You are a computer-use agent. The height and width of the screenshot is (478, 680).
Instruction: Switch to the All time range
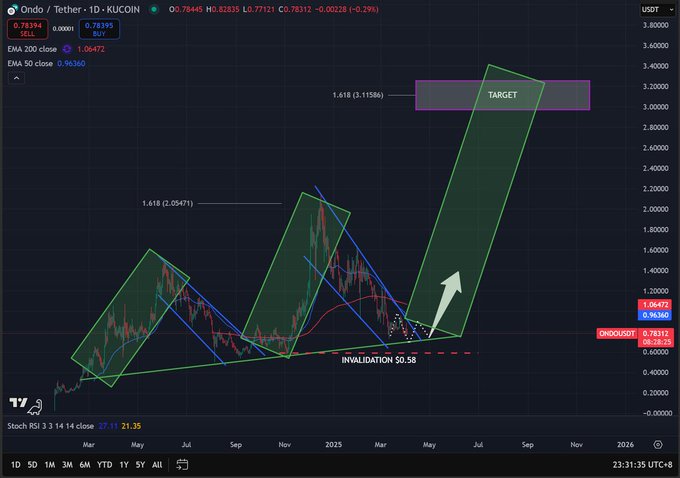click(x=157, y=465)
